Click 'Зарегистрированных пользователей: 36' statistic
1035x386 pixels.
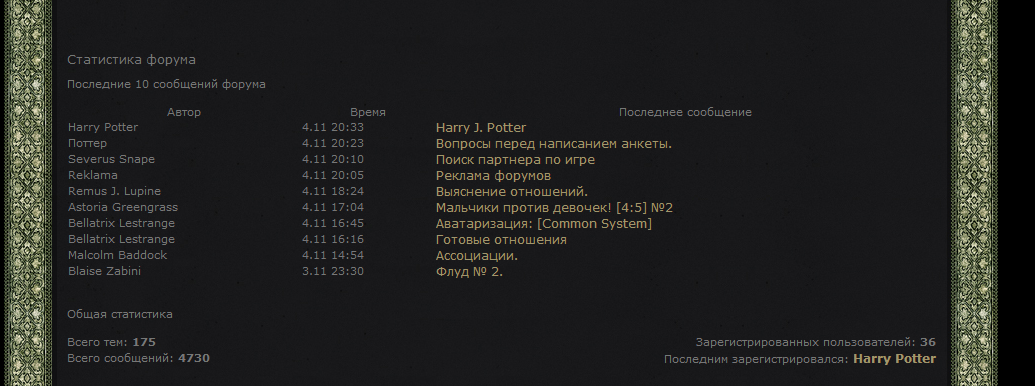coord(815,342)
